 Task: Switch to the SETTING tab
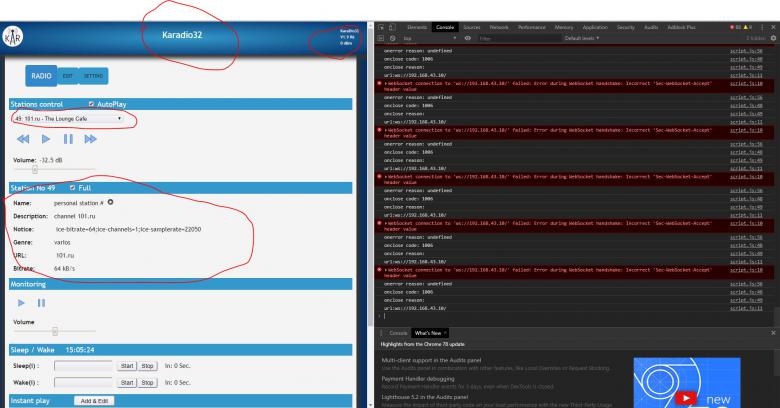(93, 76)
